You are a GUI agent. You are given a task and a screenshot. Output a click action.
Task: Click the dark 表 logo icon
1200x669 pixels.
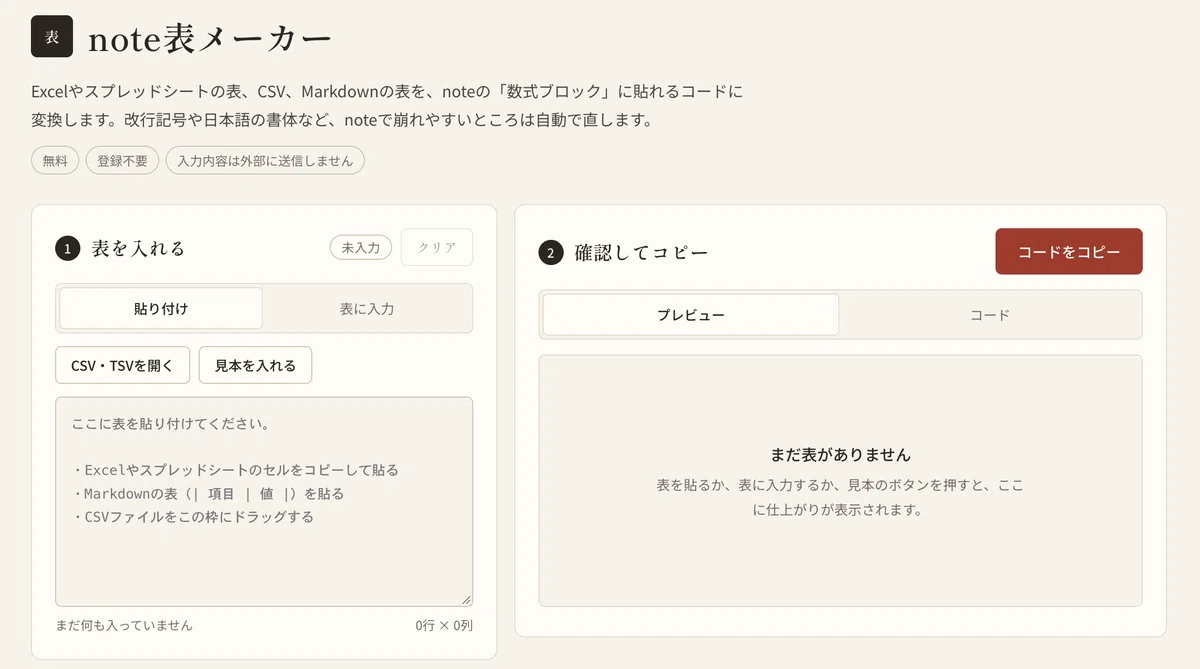click(x=52, y=37)
